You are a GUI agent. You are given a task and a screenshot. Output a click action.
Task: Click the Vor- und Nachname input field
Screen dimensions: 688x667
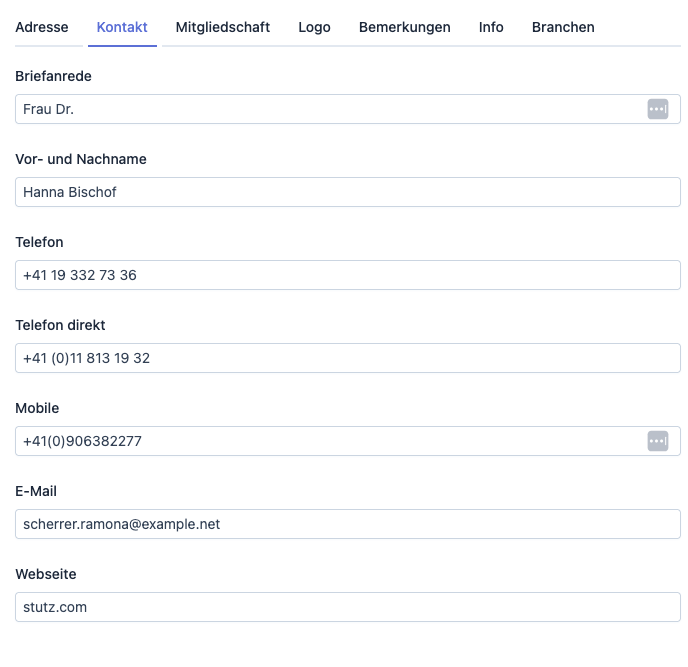click(347, 192)
